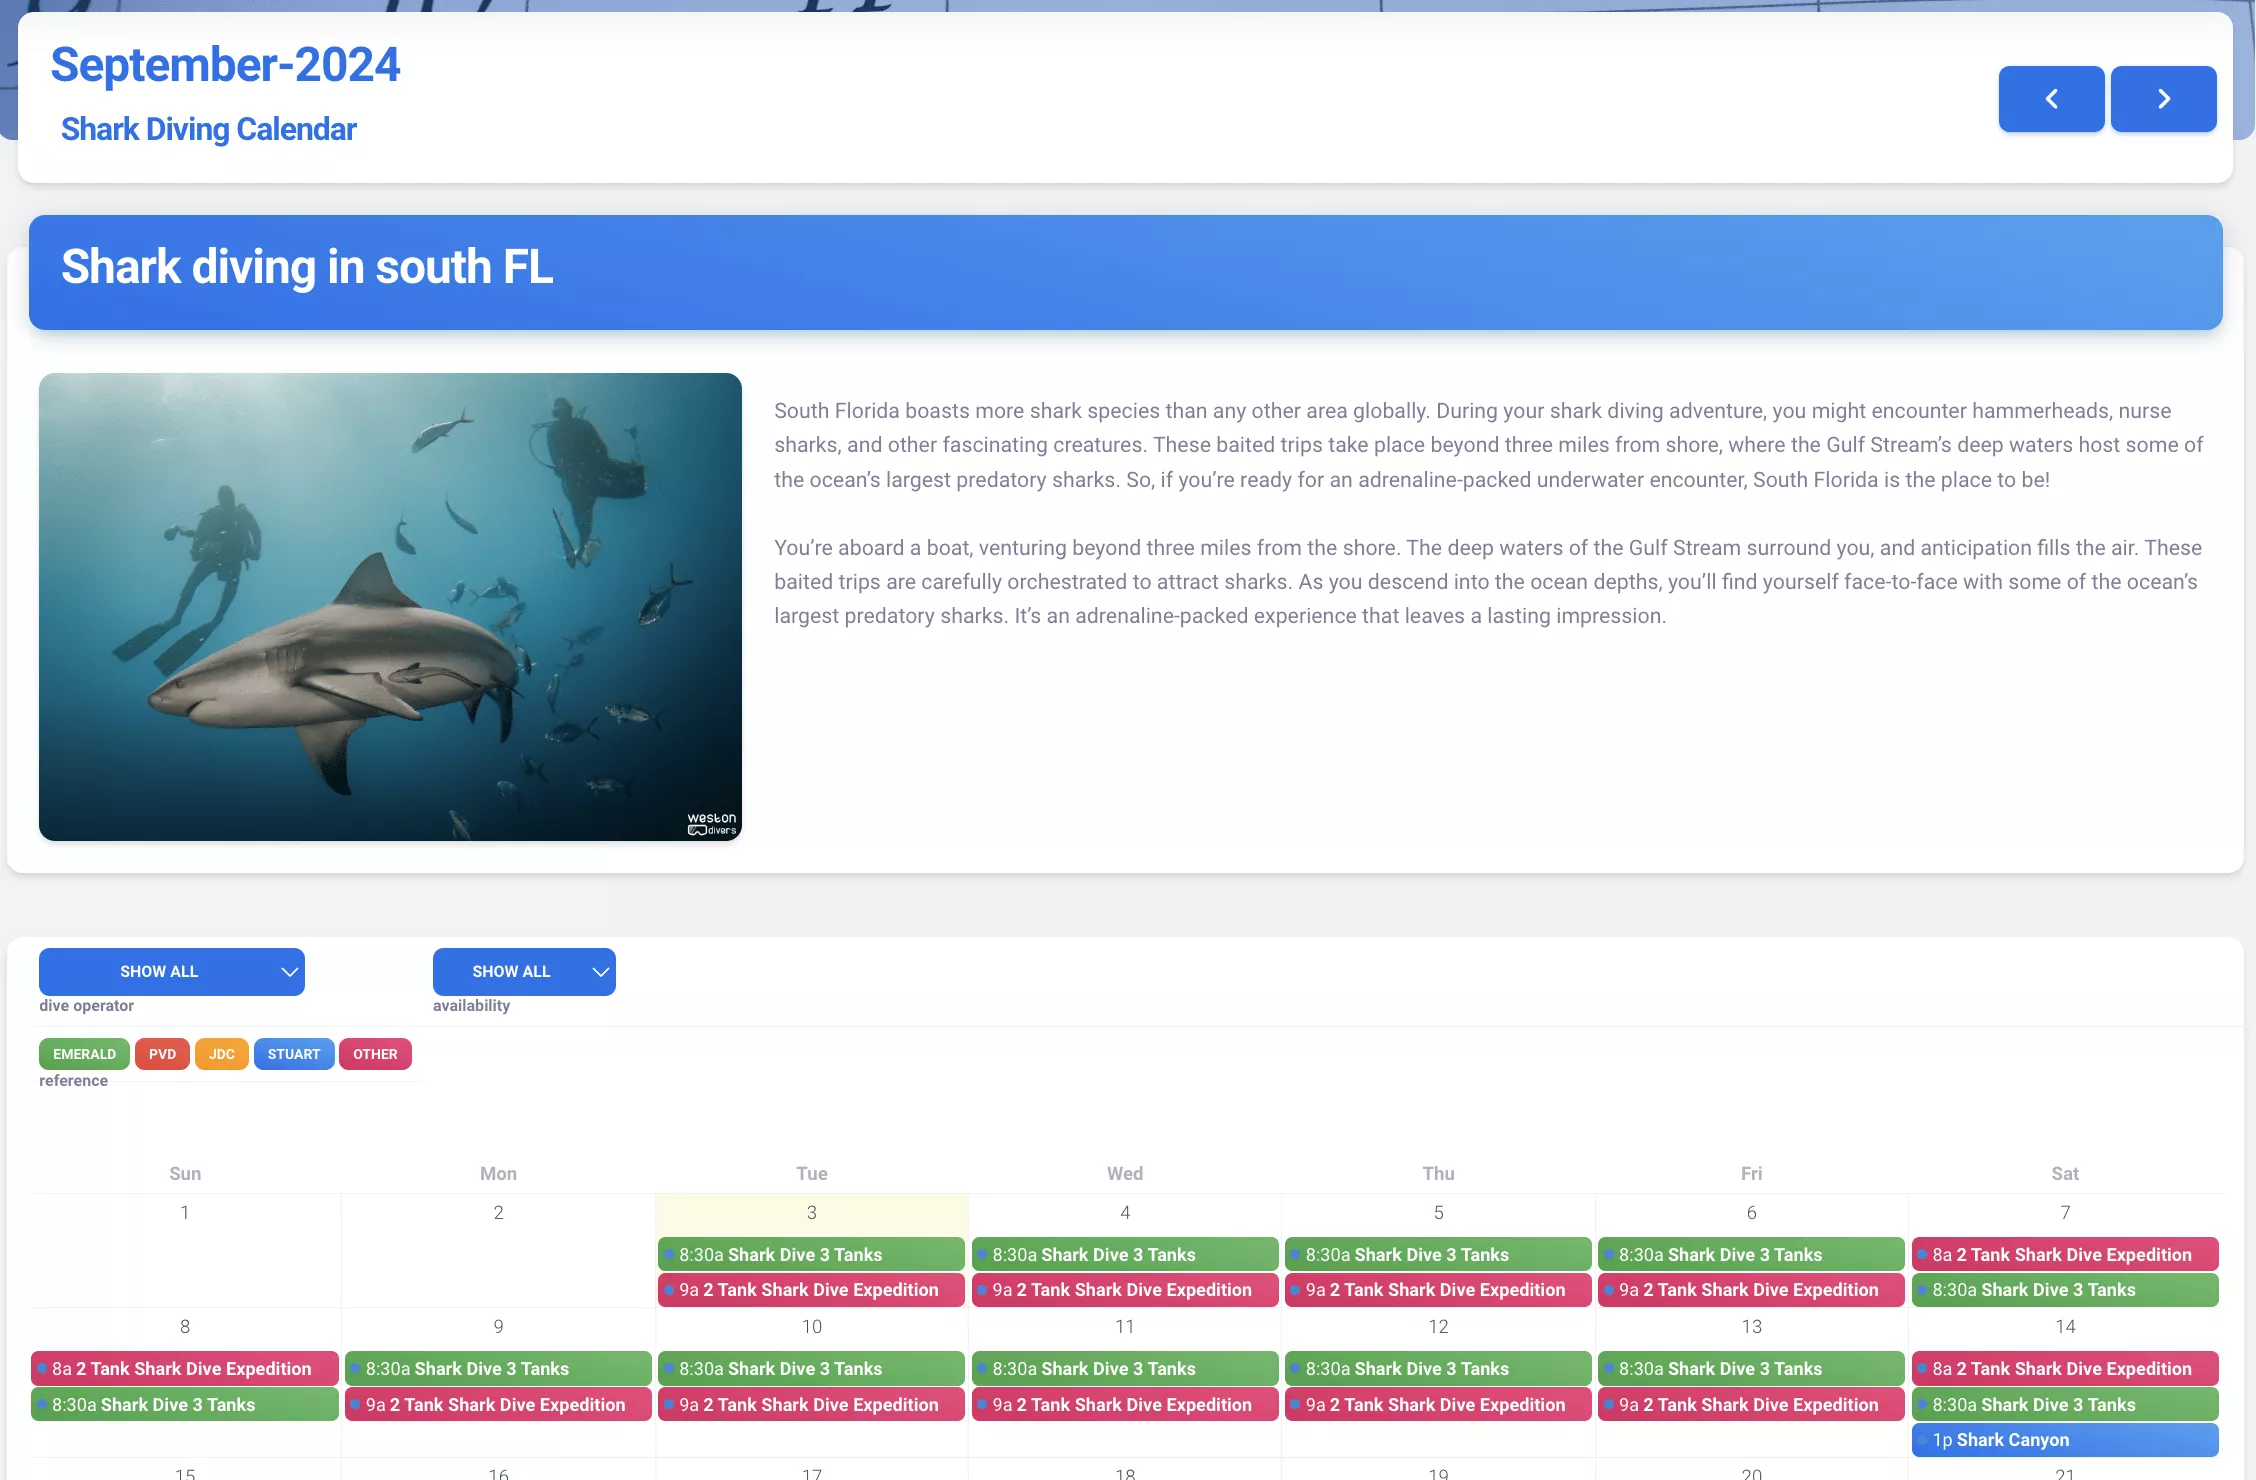This screenshot has height=1480, width=2256.
Task: Select the PVD operator tag
Action: click(x=162, y=1054)
